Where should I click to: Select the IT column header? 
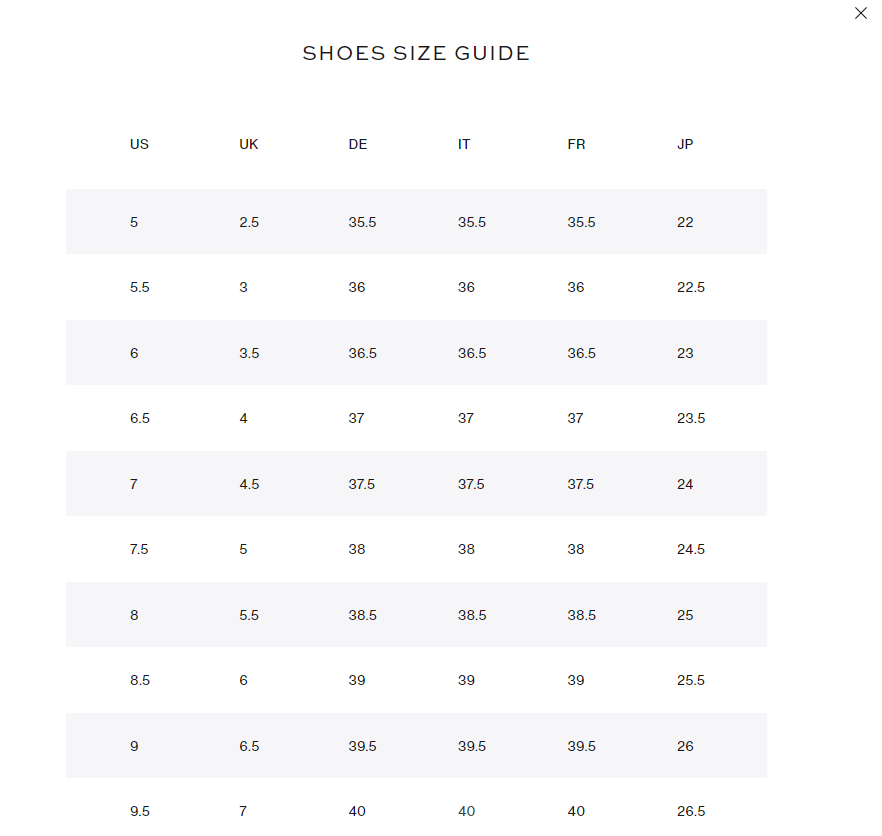(x=464, y=144)
